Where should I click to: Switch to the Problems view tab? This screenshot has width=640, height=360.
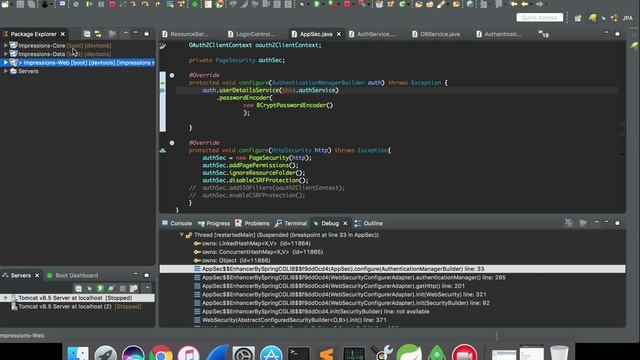(252, 223)
